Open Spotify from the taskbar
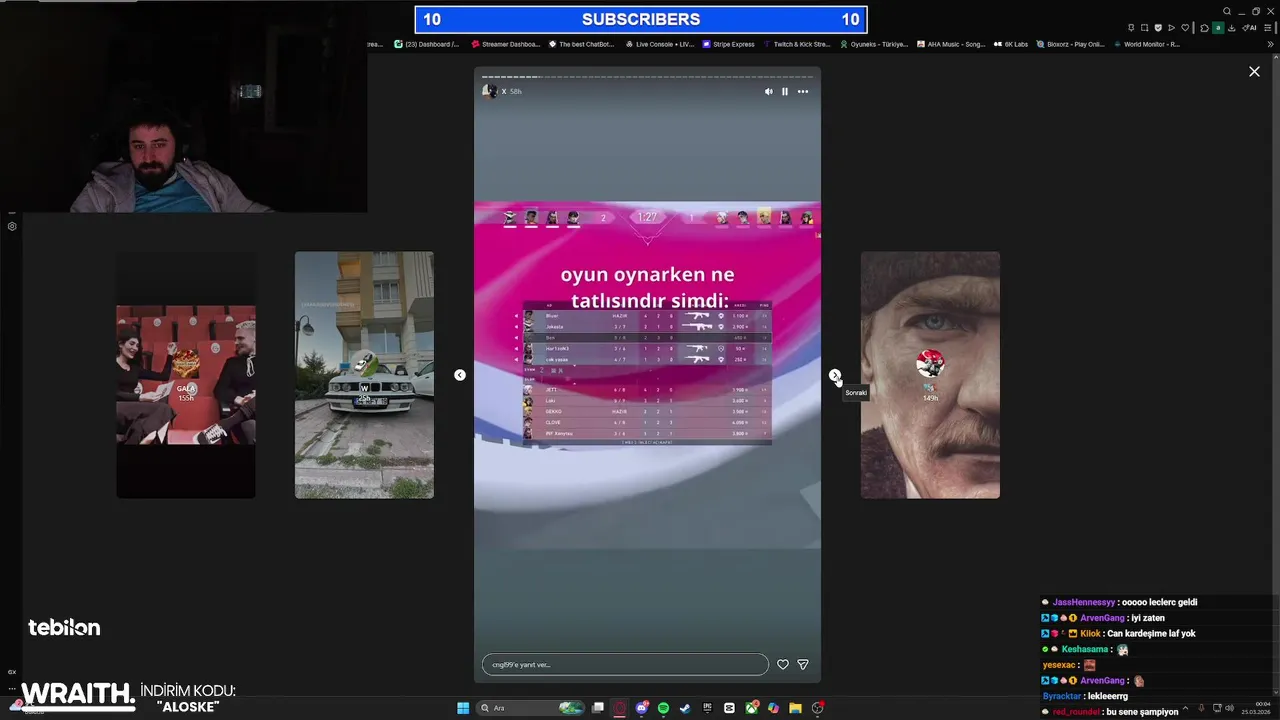The width and height of the screenshot is (1280, 720). pyautogui.click(x=663, y=708)
